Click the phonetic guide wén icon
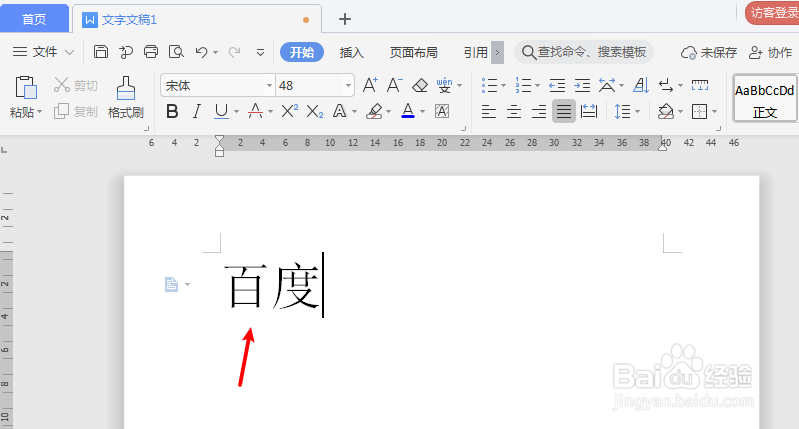The image size is (799, 429). pyautogui.click(x=444, y=85)
